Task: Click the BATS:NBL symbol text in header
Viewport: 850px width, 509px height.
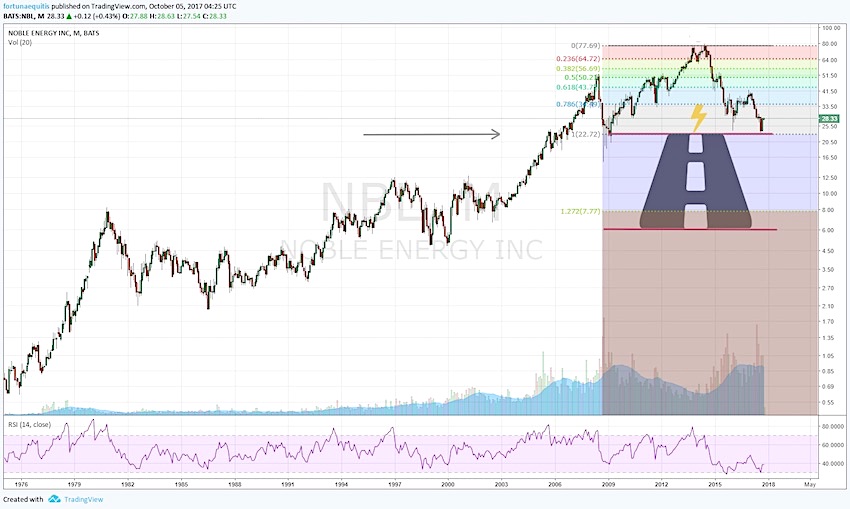Action: click(18, 16)
